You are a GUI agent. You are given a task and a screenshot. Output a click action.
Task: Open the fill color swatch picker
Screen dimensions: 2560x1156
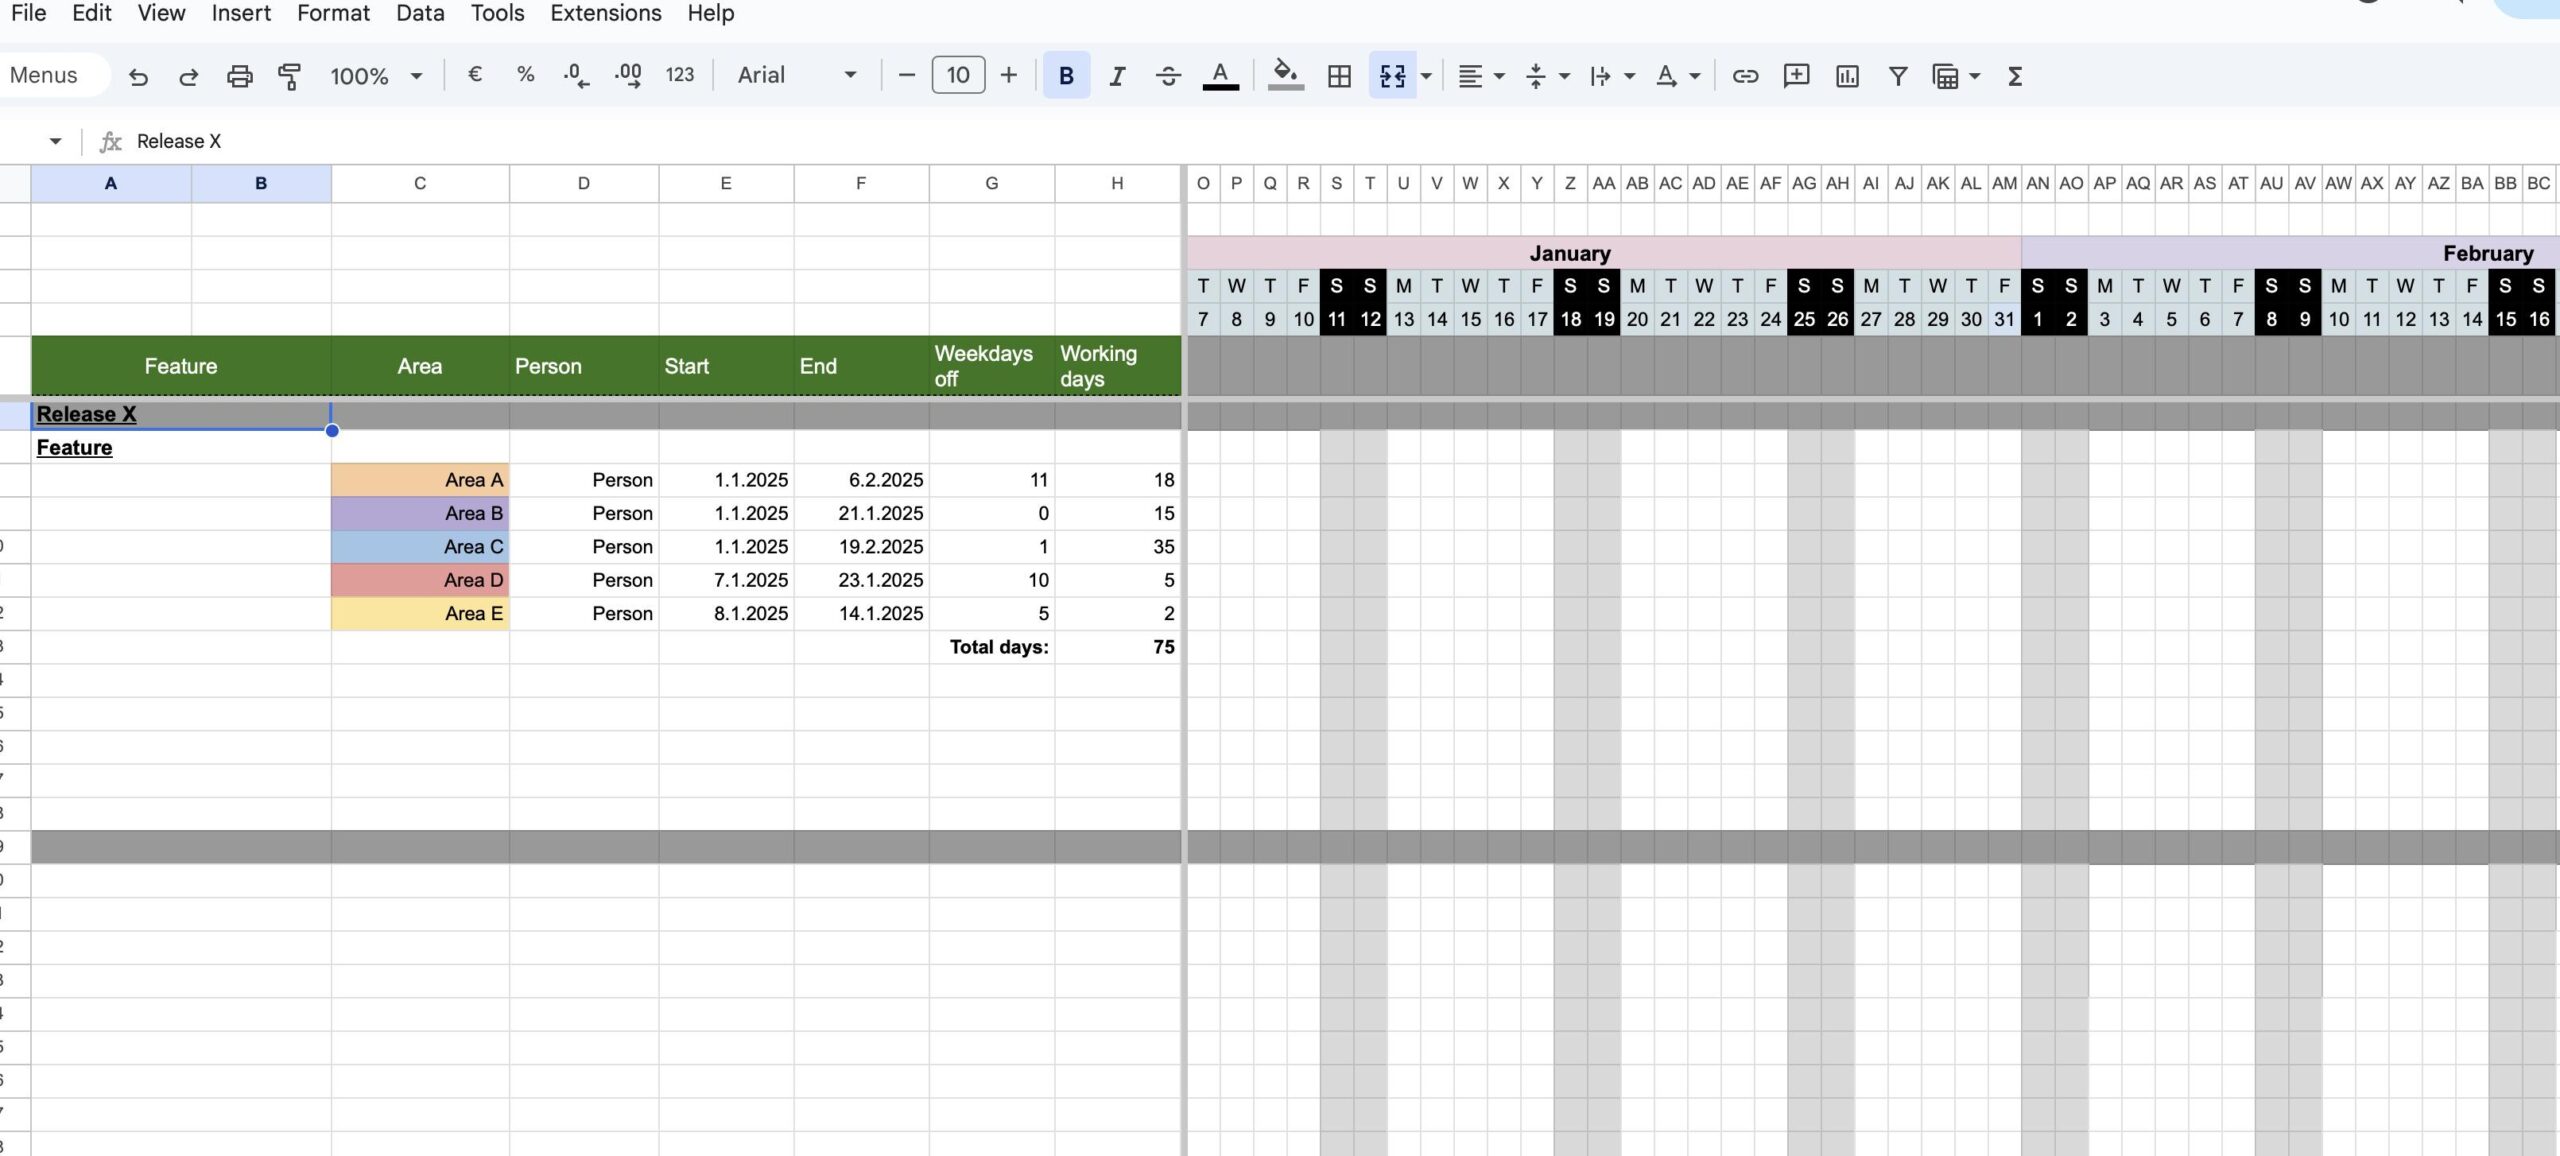pos(1287,75)
